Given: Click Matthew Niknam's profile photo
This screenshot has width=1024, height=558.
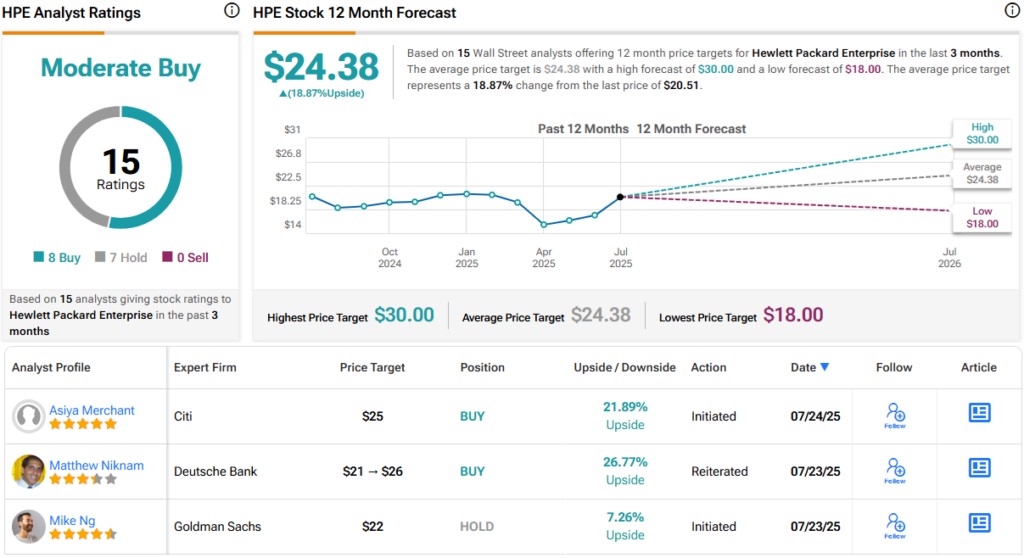Looking at the screenshot, I should click(28, 471).
